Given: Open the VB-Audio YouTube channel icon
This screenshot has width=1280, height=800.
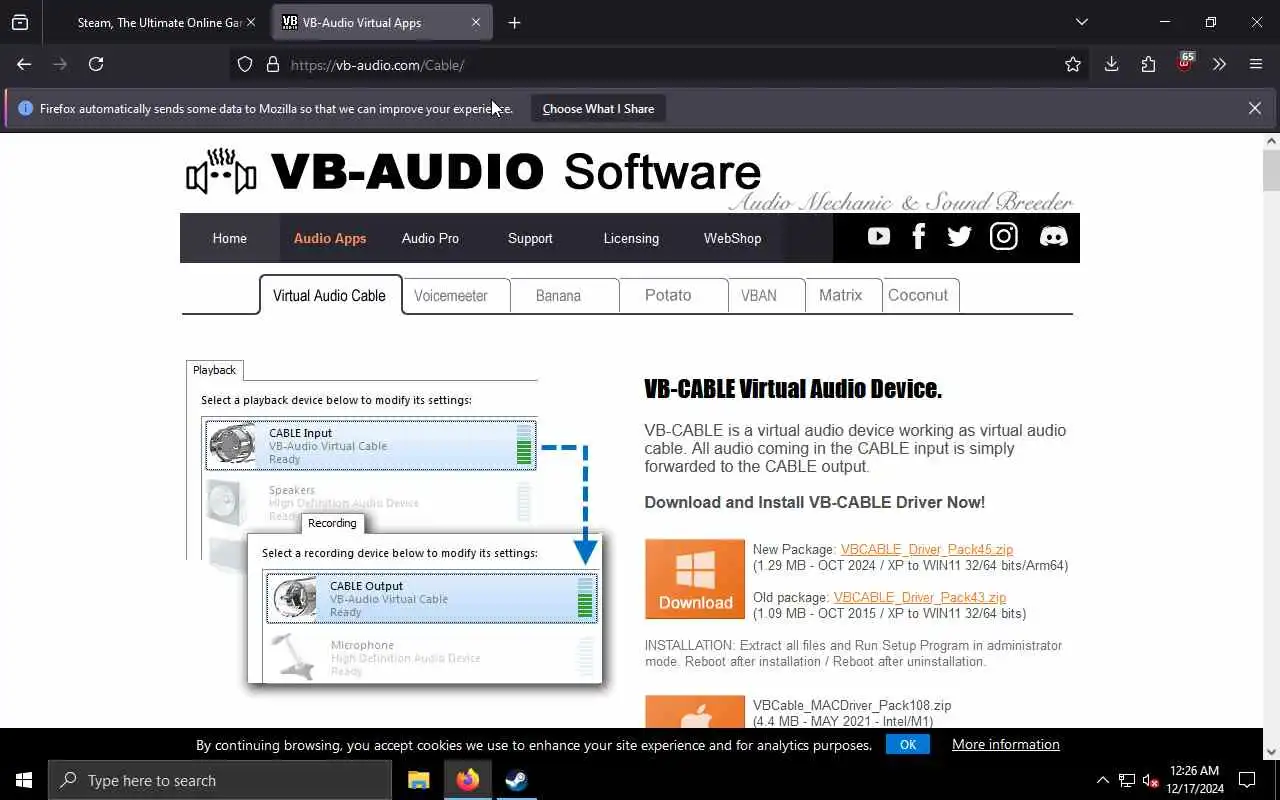Looking at the screenshot, I should click(879, 237).
